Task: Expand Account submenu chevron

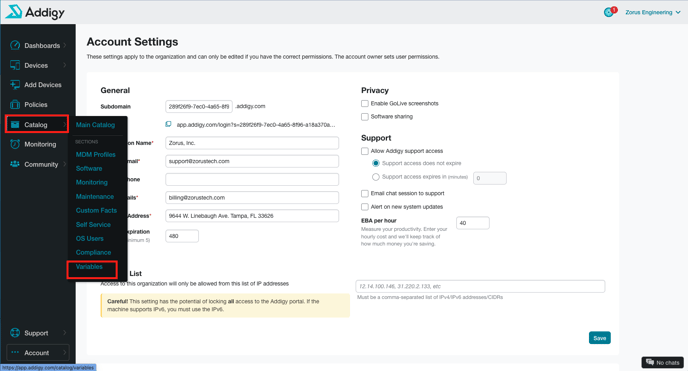Action: [65, 352]
